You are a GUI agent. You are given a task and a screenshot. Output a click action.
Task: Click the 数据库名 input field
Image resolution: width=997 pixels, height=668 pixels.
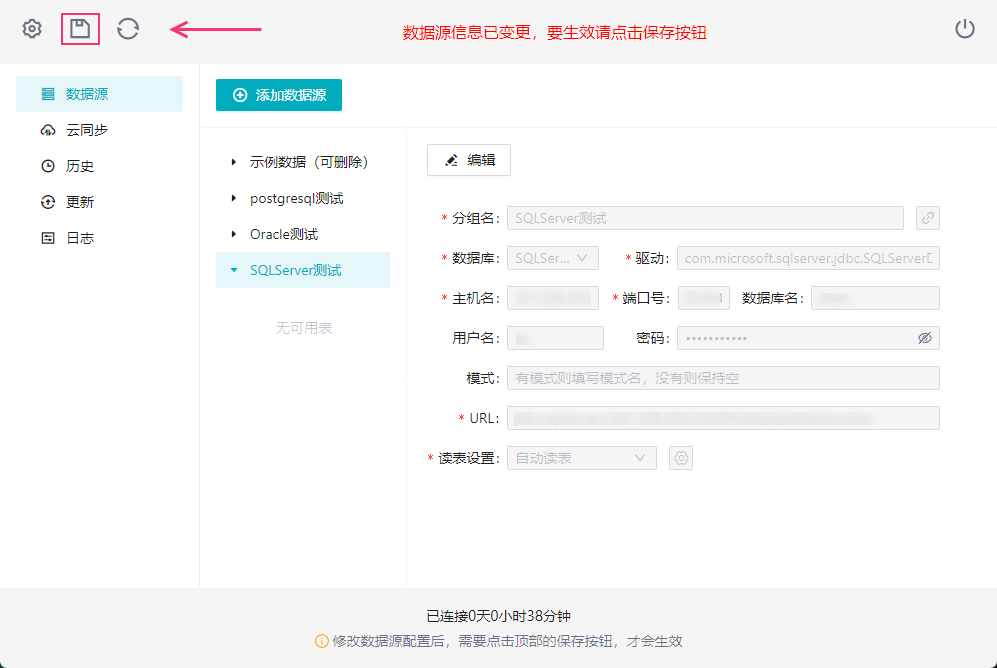click(875, 298)
